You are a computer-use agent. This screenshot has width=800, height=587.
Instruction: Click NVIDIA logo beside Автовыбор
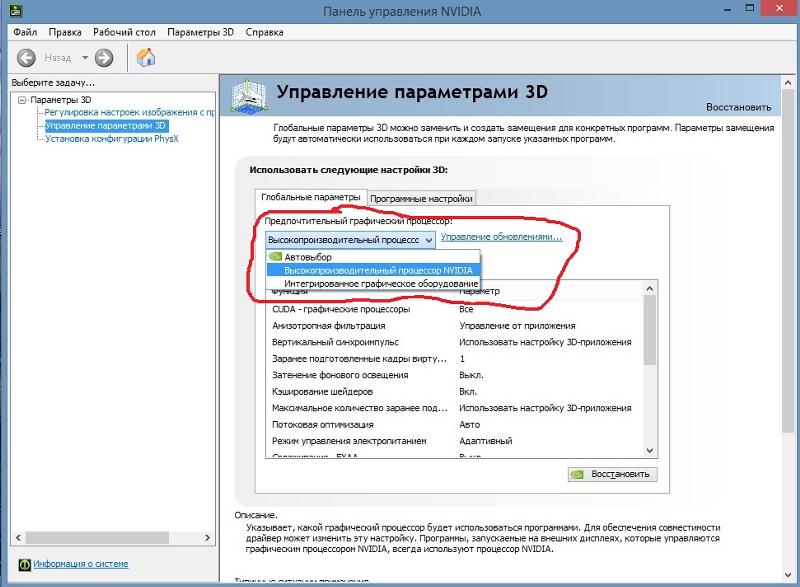tap(276, 257)
